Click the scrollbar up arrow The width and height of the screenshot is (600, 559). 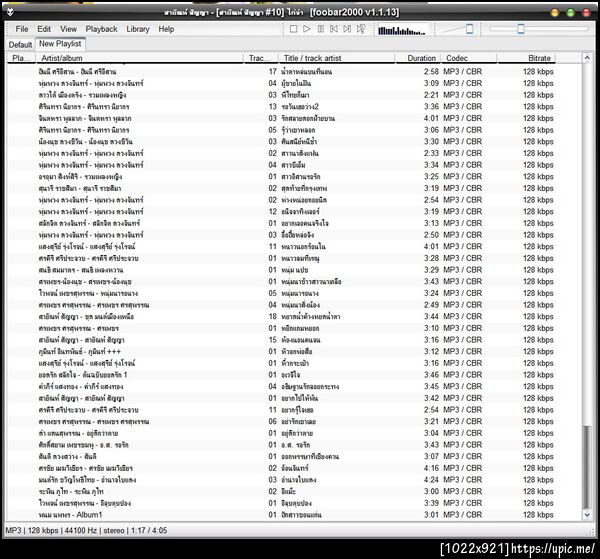(x=587, y=58)
